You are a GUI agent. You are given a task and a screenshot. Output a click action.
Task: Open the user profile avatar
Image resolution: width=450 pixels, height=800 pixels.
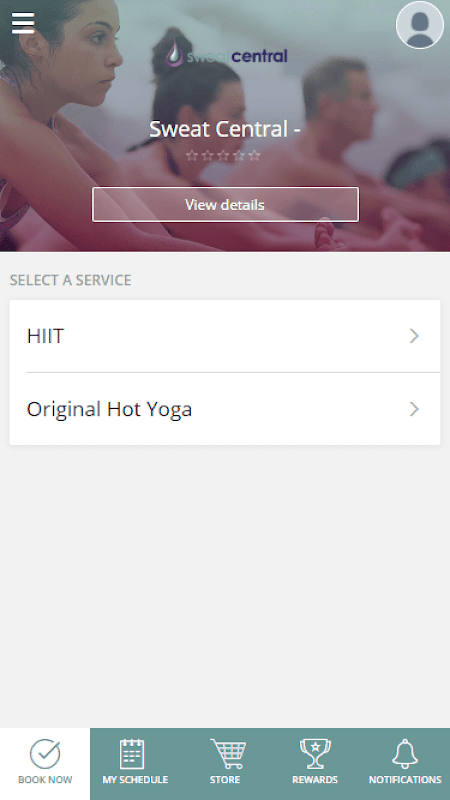tap(419, 24)
